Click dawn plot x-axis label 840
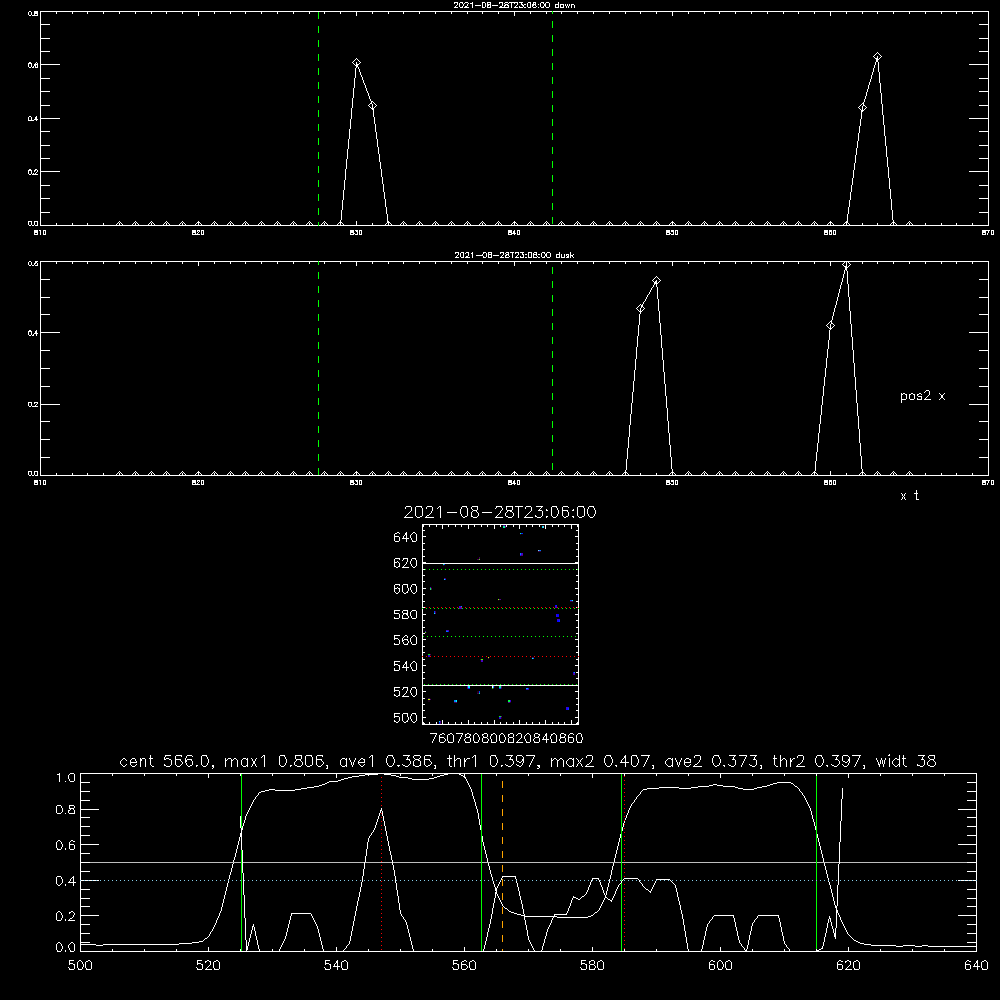 click(514, 233)
